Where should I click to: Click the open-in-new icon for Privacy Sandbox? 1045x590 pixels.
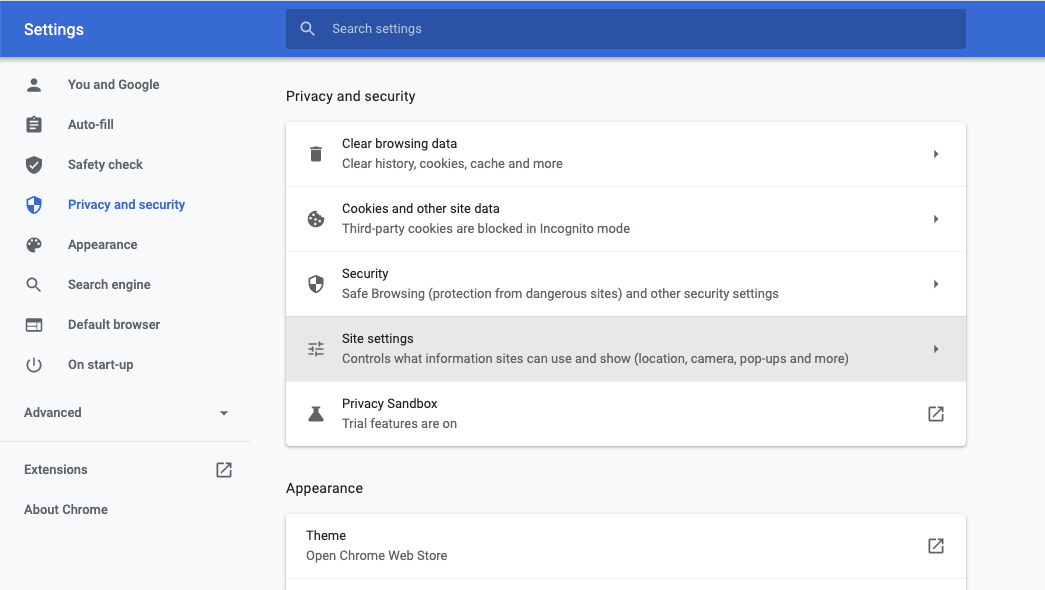point(936,414)
